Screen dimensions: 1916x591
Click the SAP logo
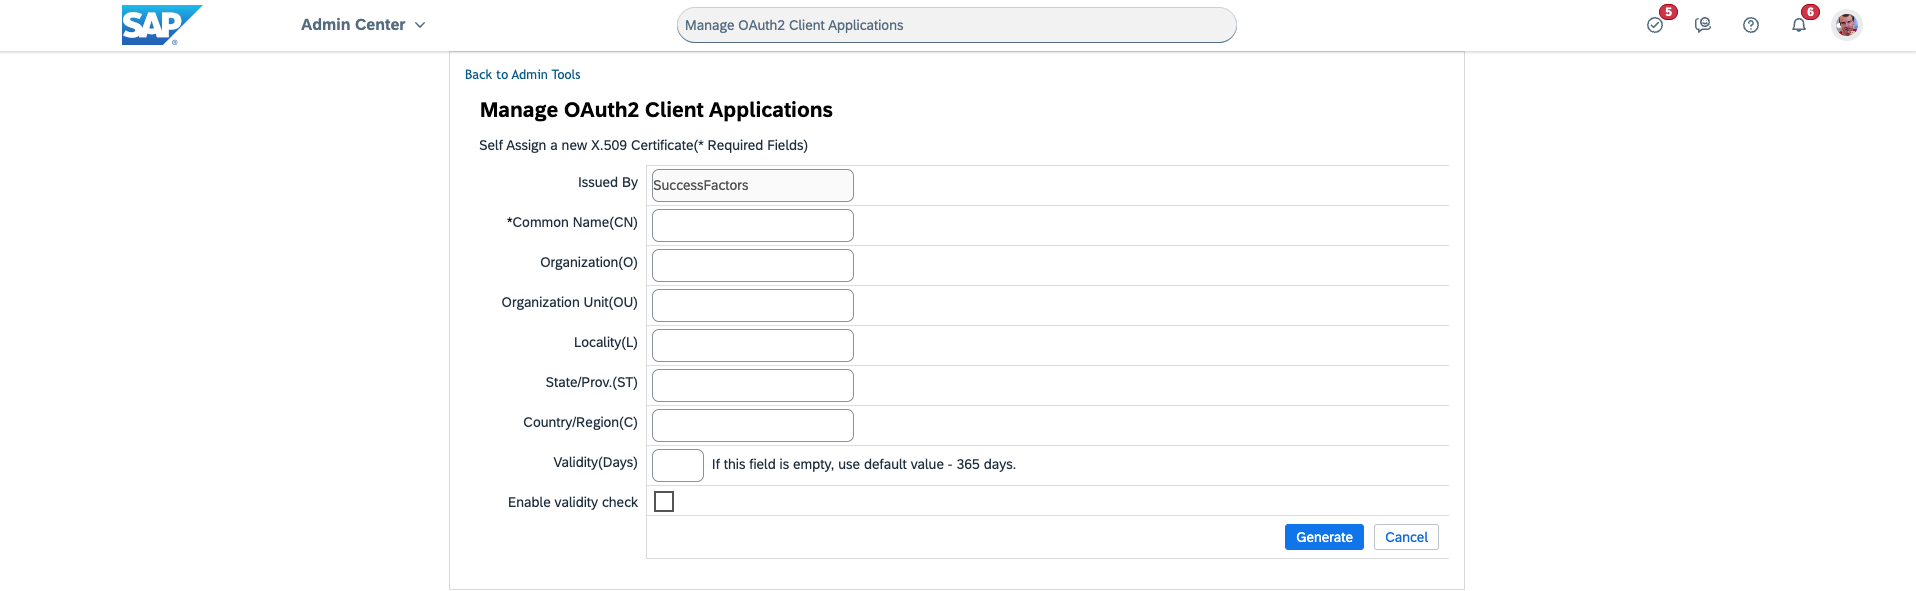tap(161, 25)
